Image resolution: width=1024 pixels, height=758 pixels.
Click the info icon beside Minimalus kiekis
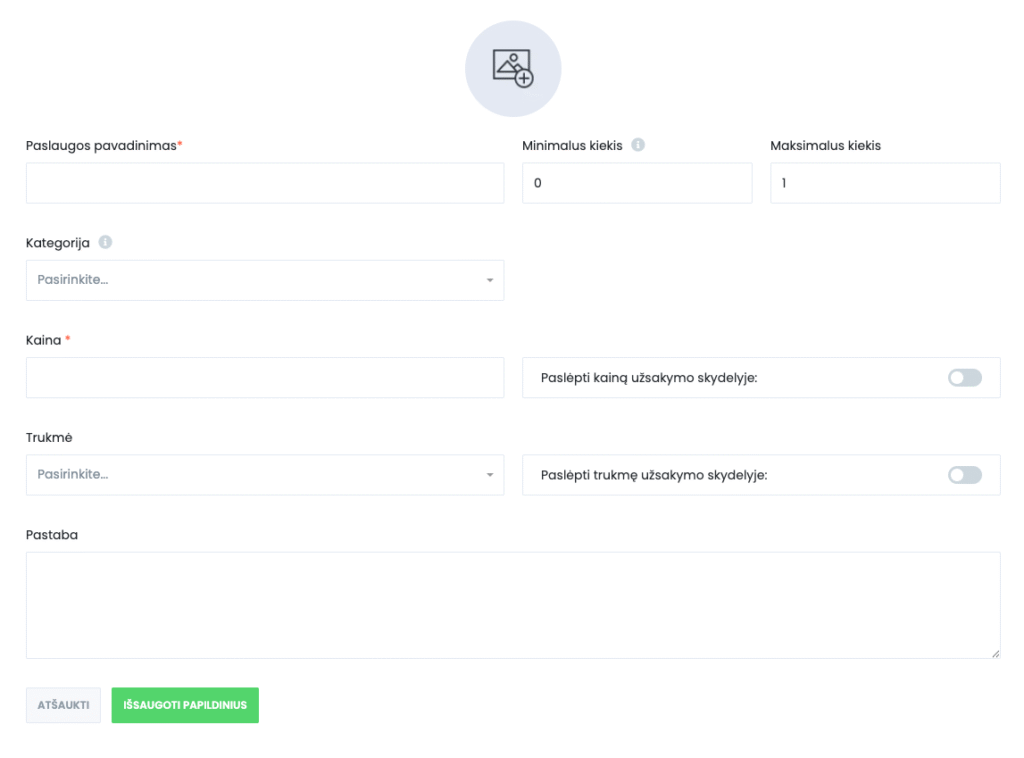tap(638, 145)
